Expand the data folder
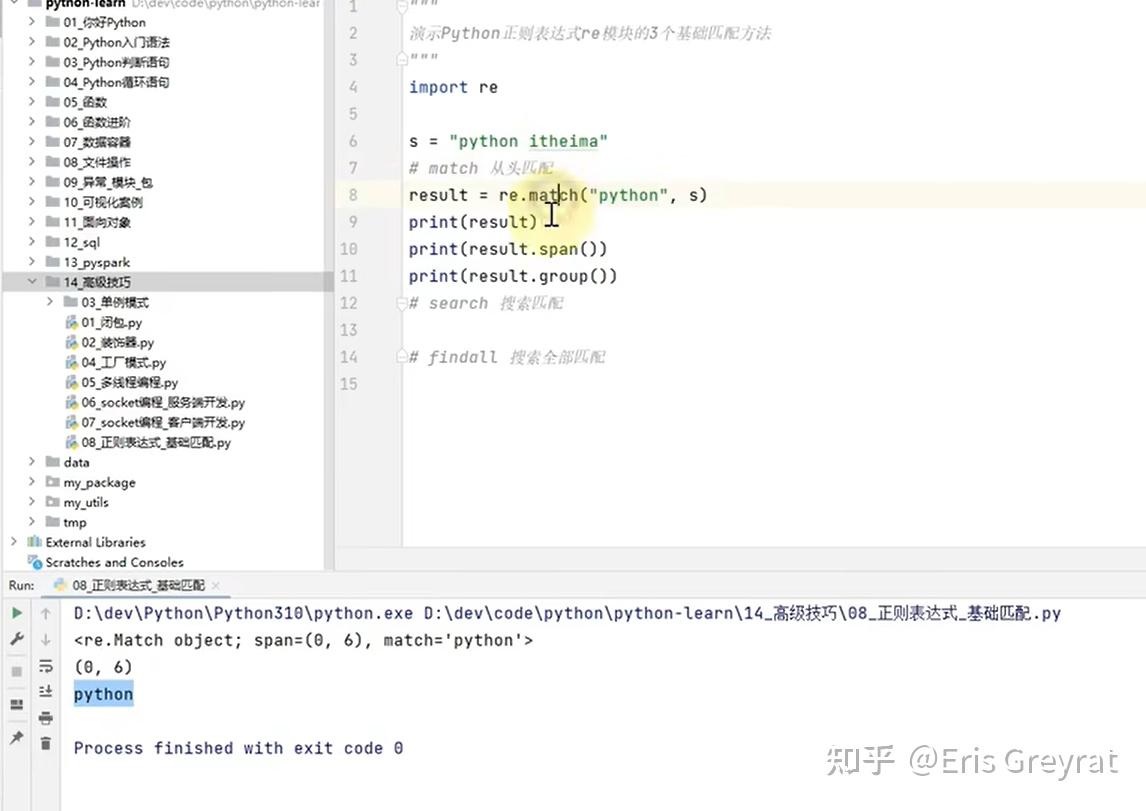The image size is (1146, 811). click(31, 462)
